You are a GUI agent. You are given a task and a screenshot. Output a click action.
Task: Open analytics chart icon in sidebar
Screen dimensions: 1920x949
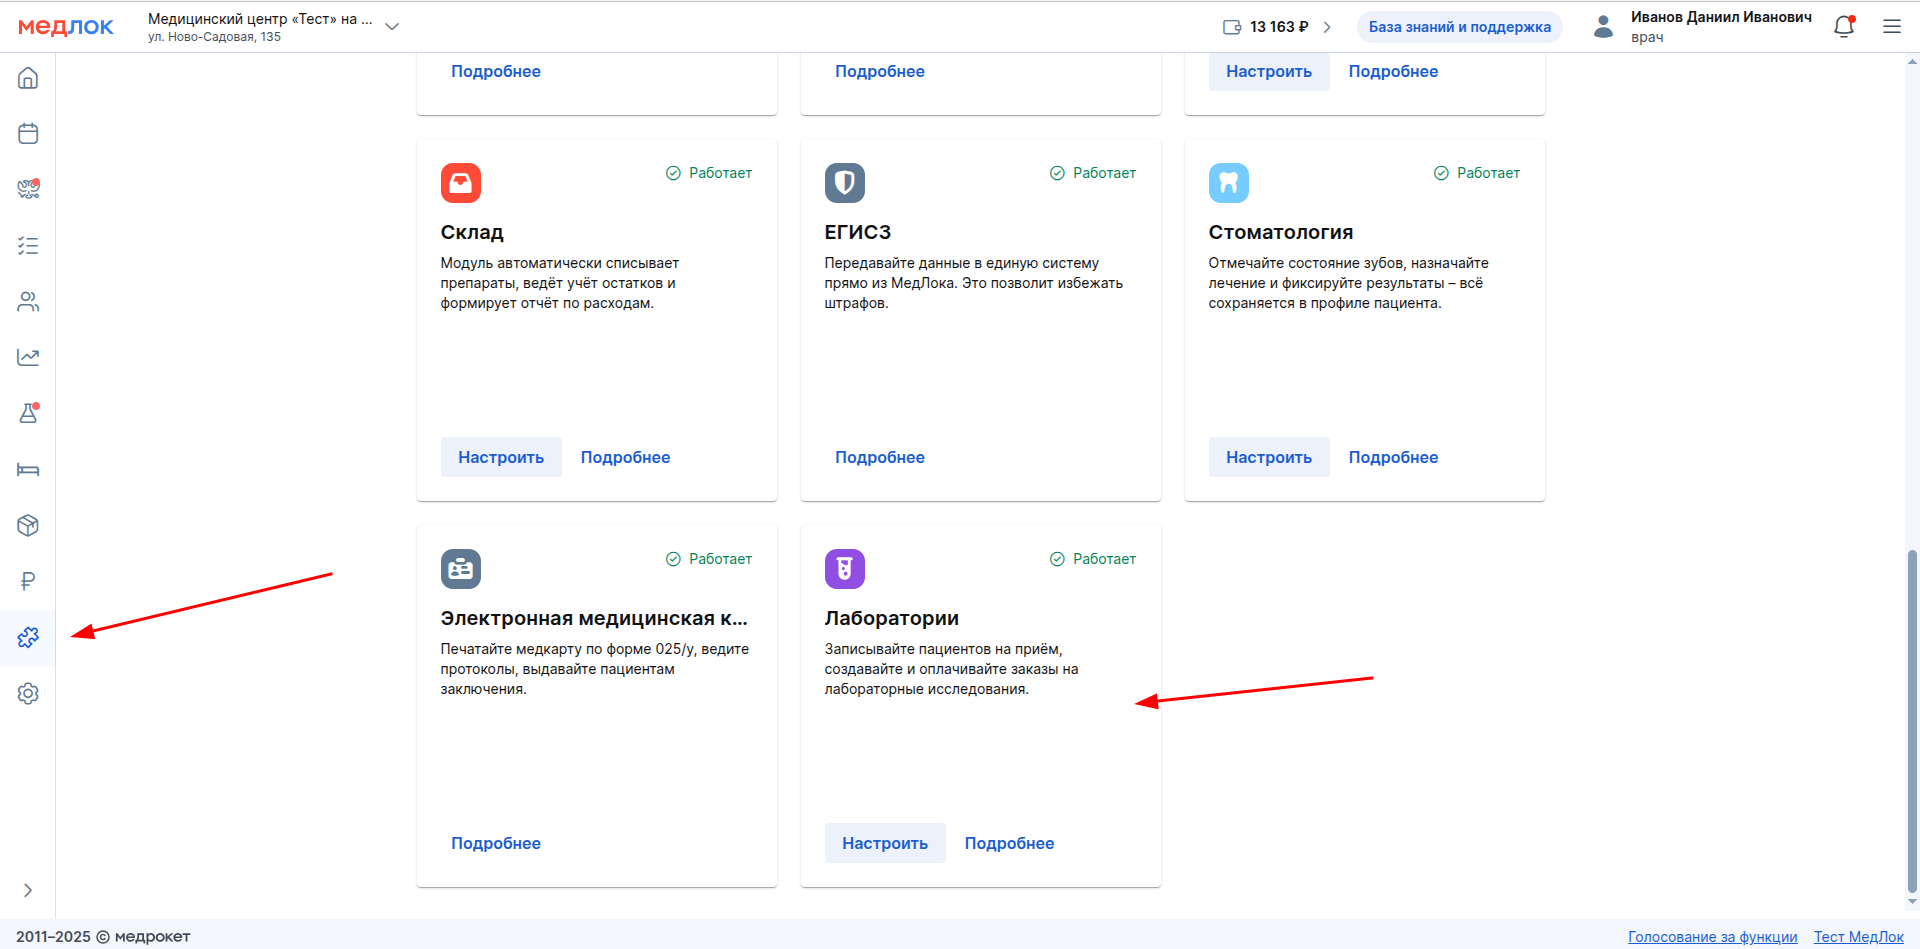(x=28, y=358)
